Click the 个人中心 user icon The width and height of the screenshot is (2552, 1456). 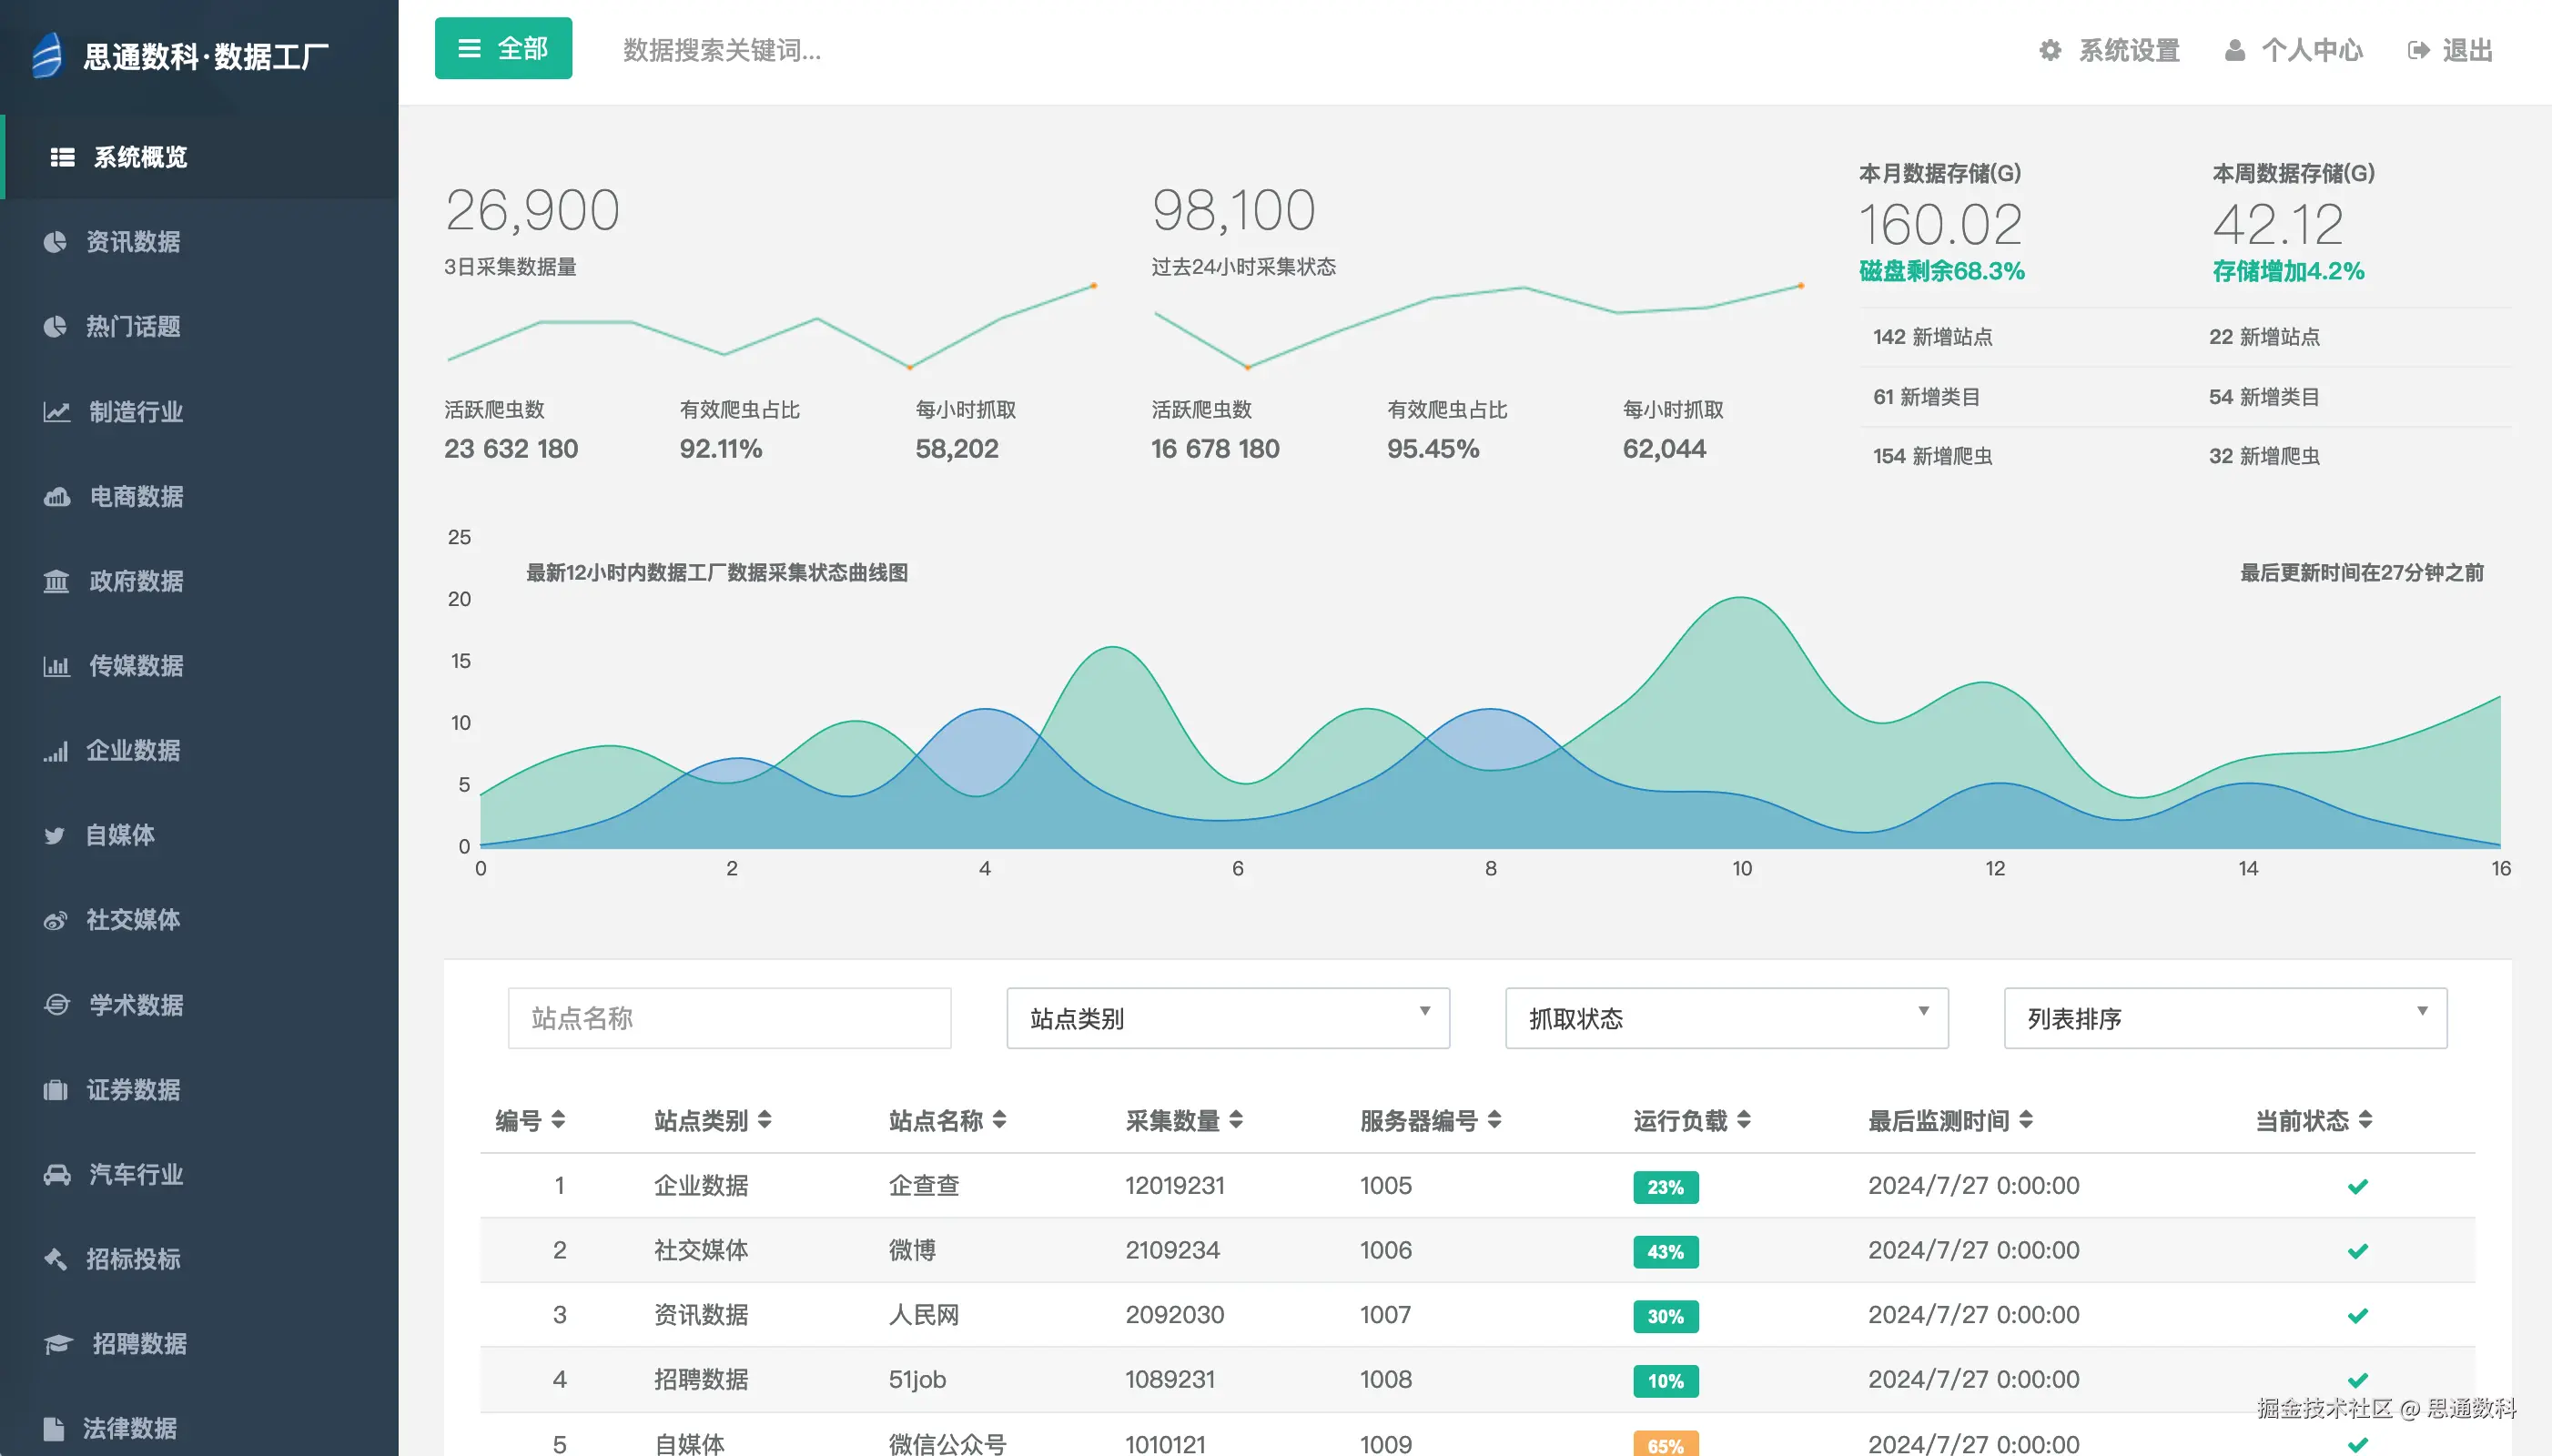(2234, 50)
